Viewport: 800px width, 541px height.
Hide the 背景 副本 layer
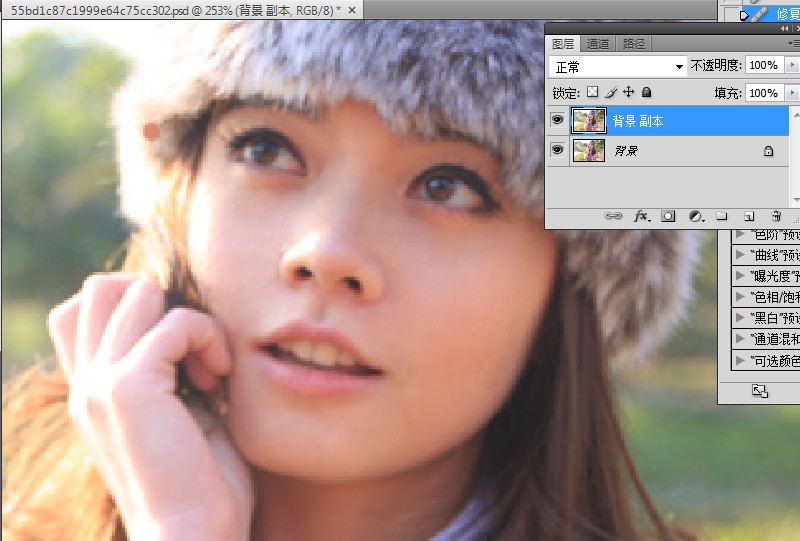pyautogui.click(x=557, y=120)
